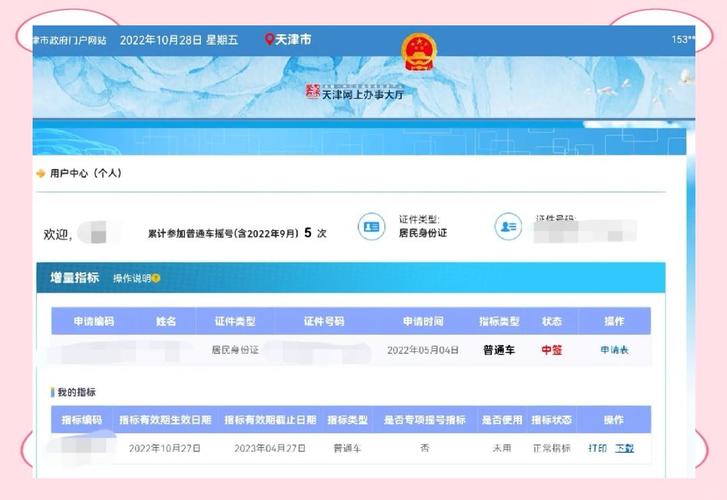
Task: Open the 天津市政府门户网站 link
Action: [70, 40]
